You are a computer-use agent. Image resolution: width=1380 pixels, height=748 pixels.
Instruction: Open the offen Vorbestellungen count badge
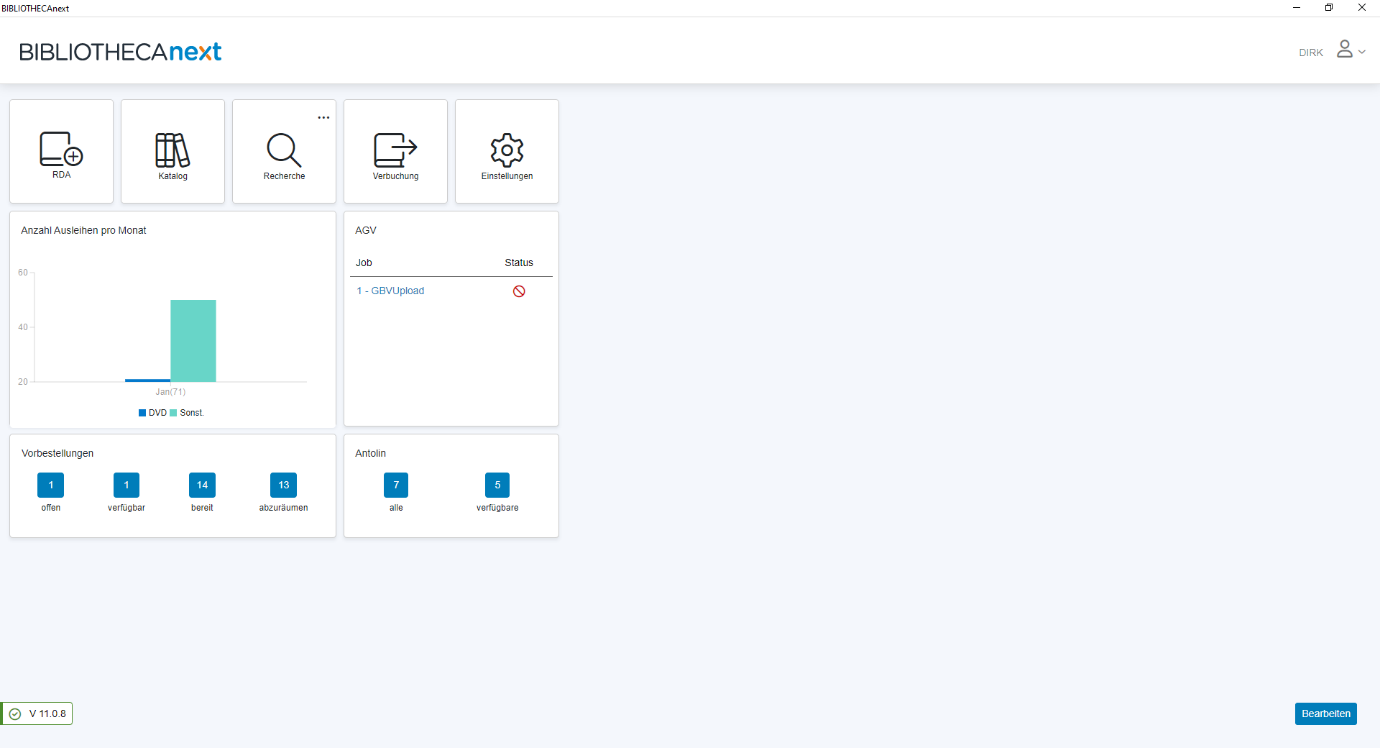point(50,485)
